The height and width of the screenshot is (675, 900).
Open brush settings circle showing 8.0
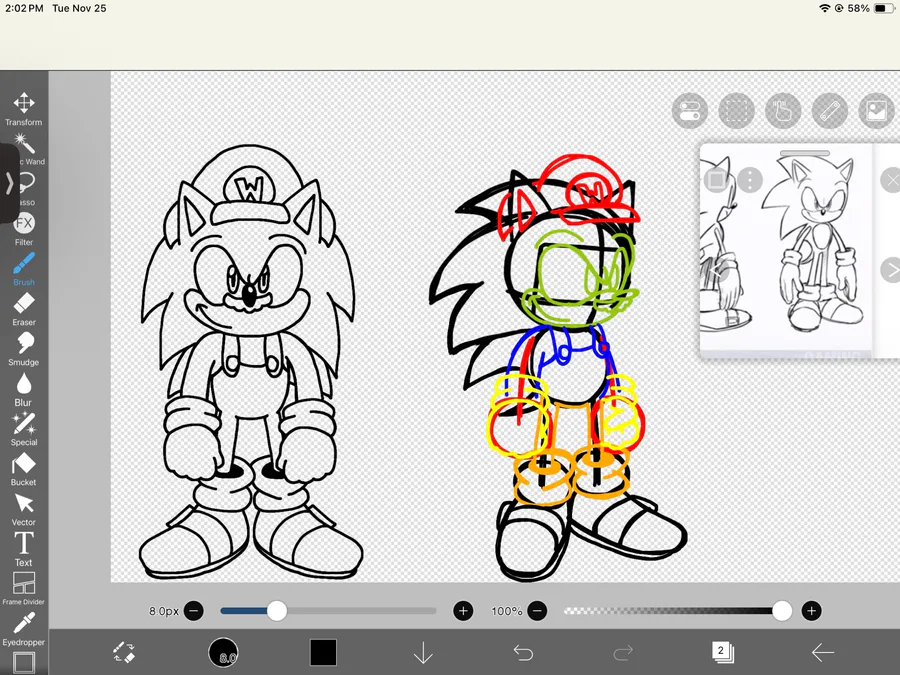click(223, 653)
